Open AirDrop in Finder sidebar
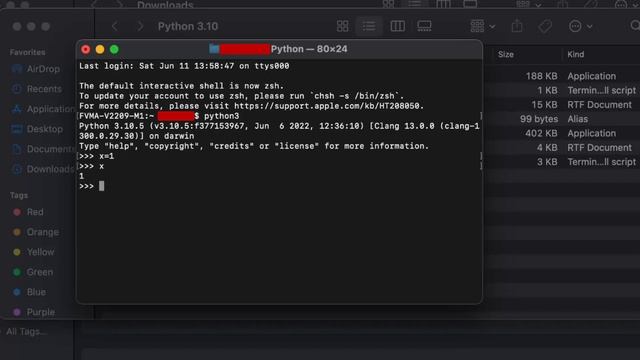The width and height of the screenshot is (640, 360). (x=36, y=69)
